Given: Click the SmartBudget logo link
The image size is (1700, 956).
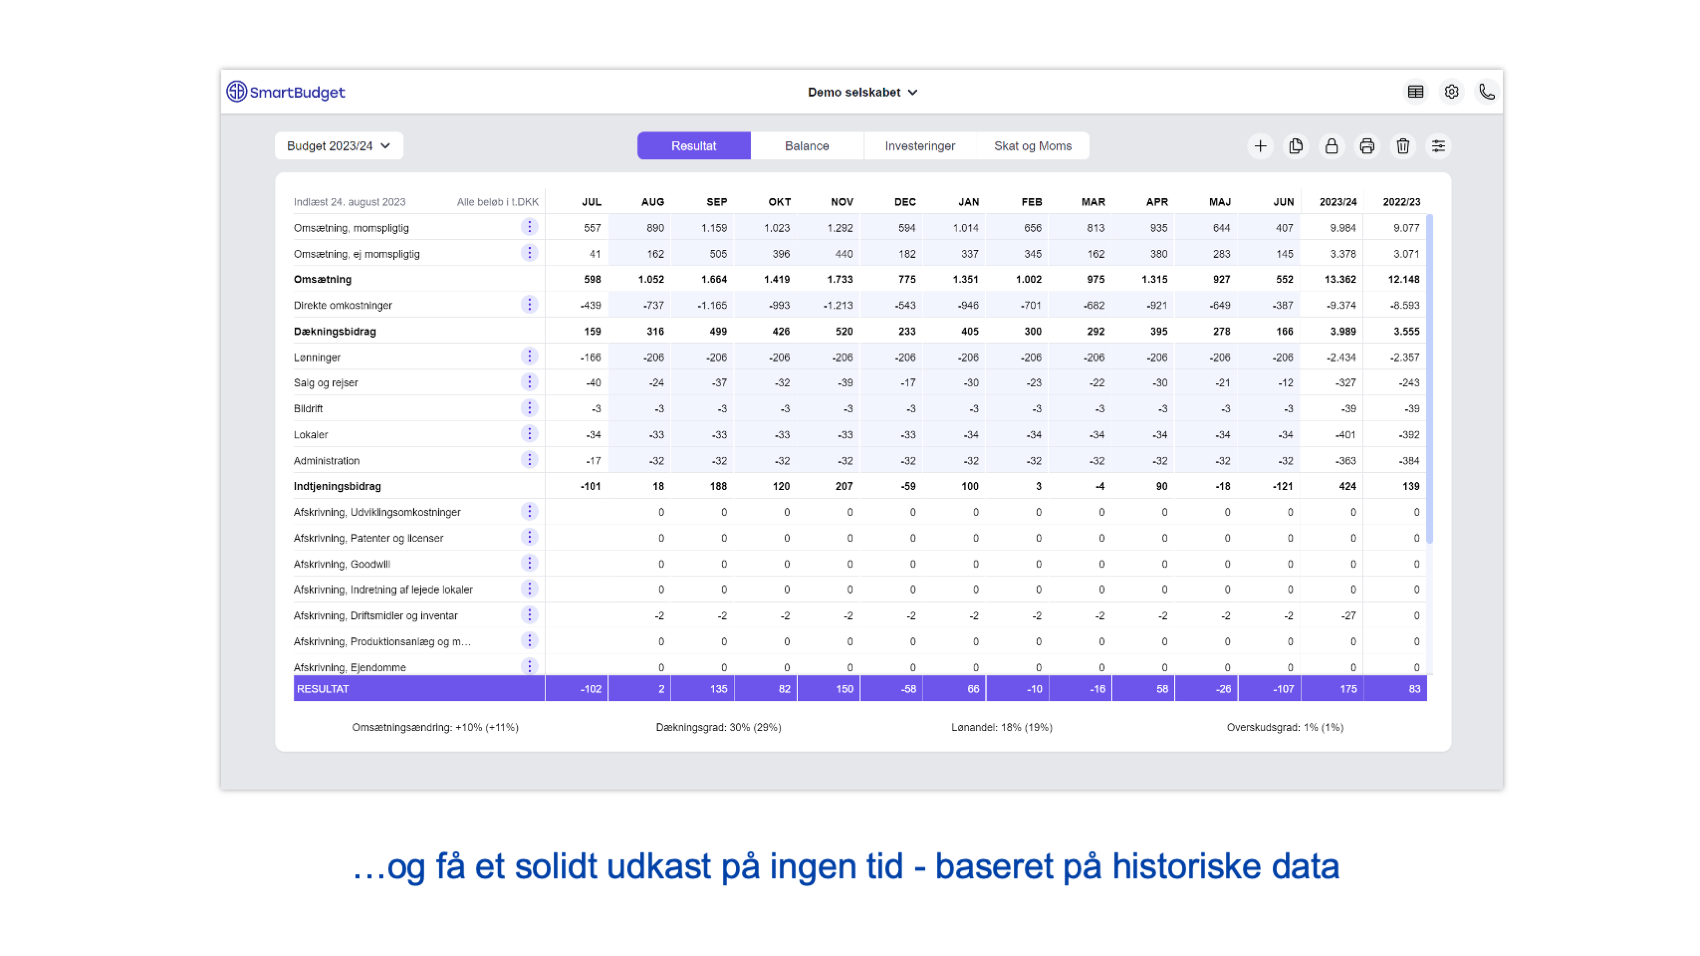Looking at the screenshot, I should click(x=286, y=92).
